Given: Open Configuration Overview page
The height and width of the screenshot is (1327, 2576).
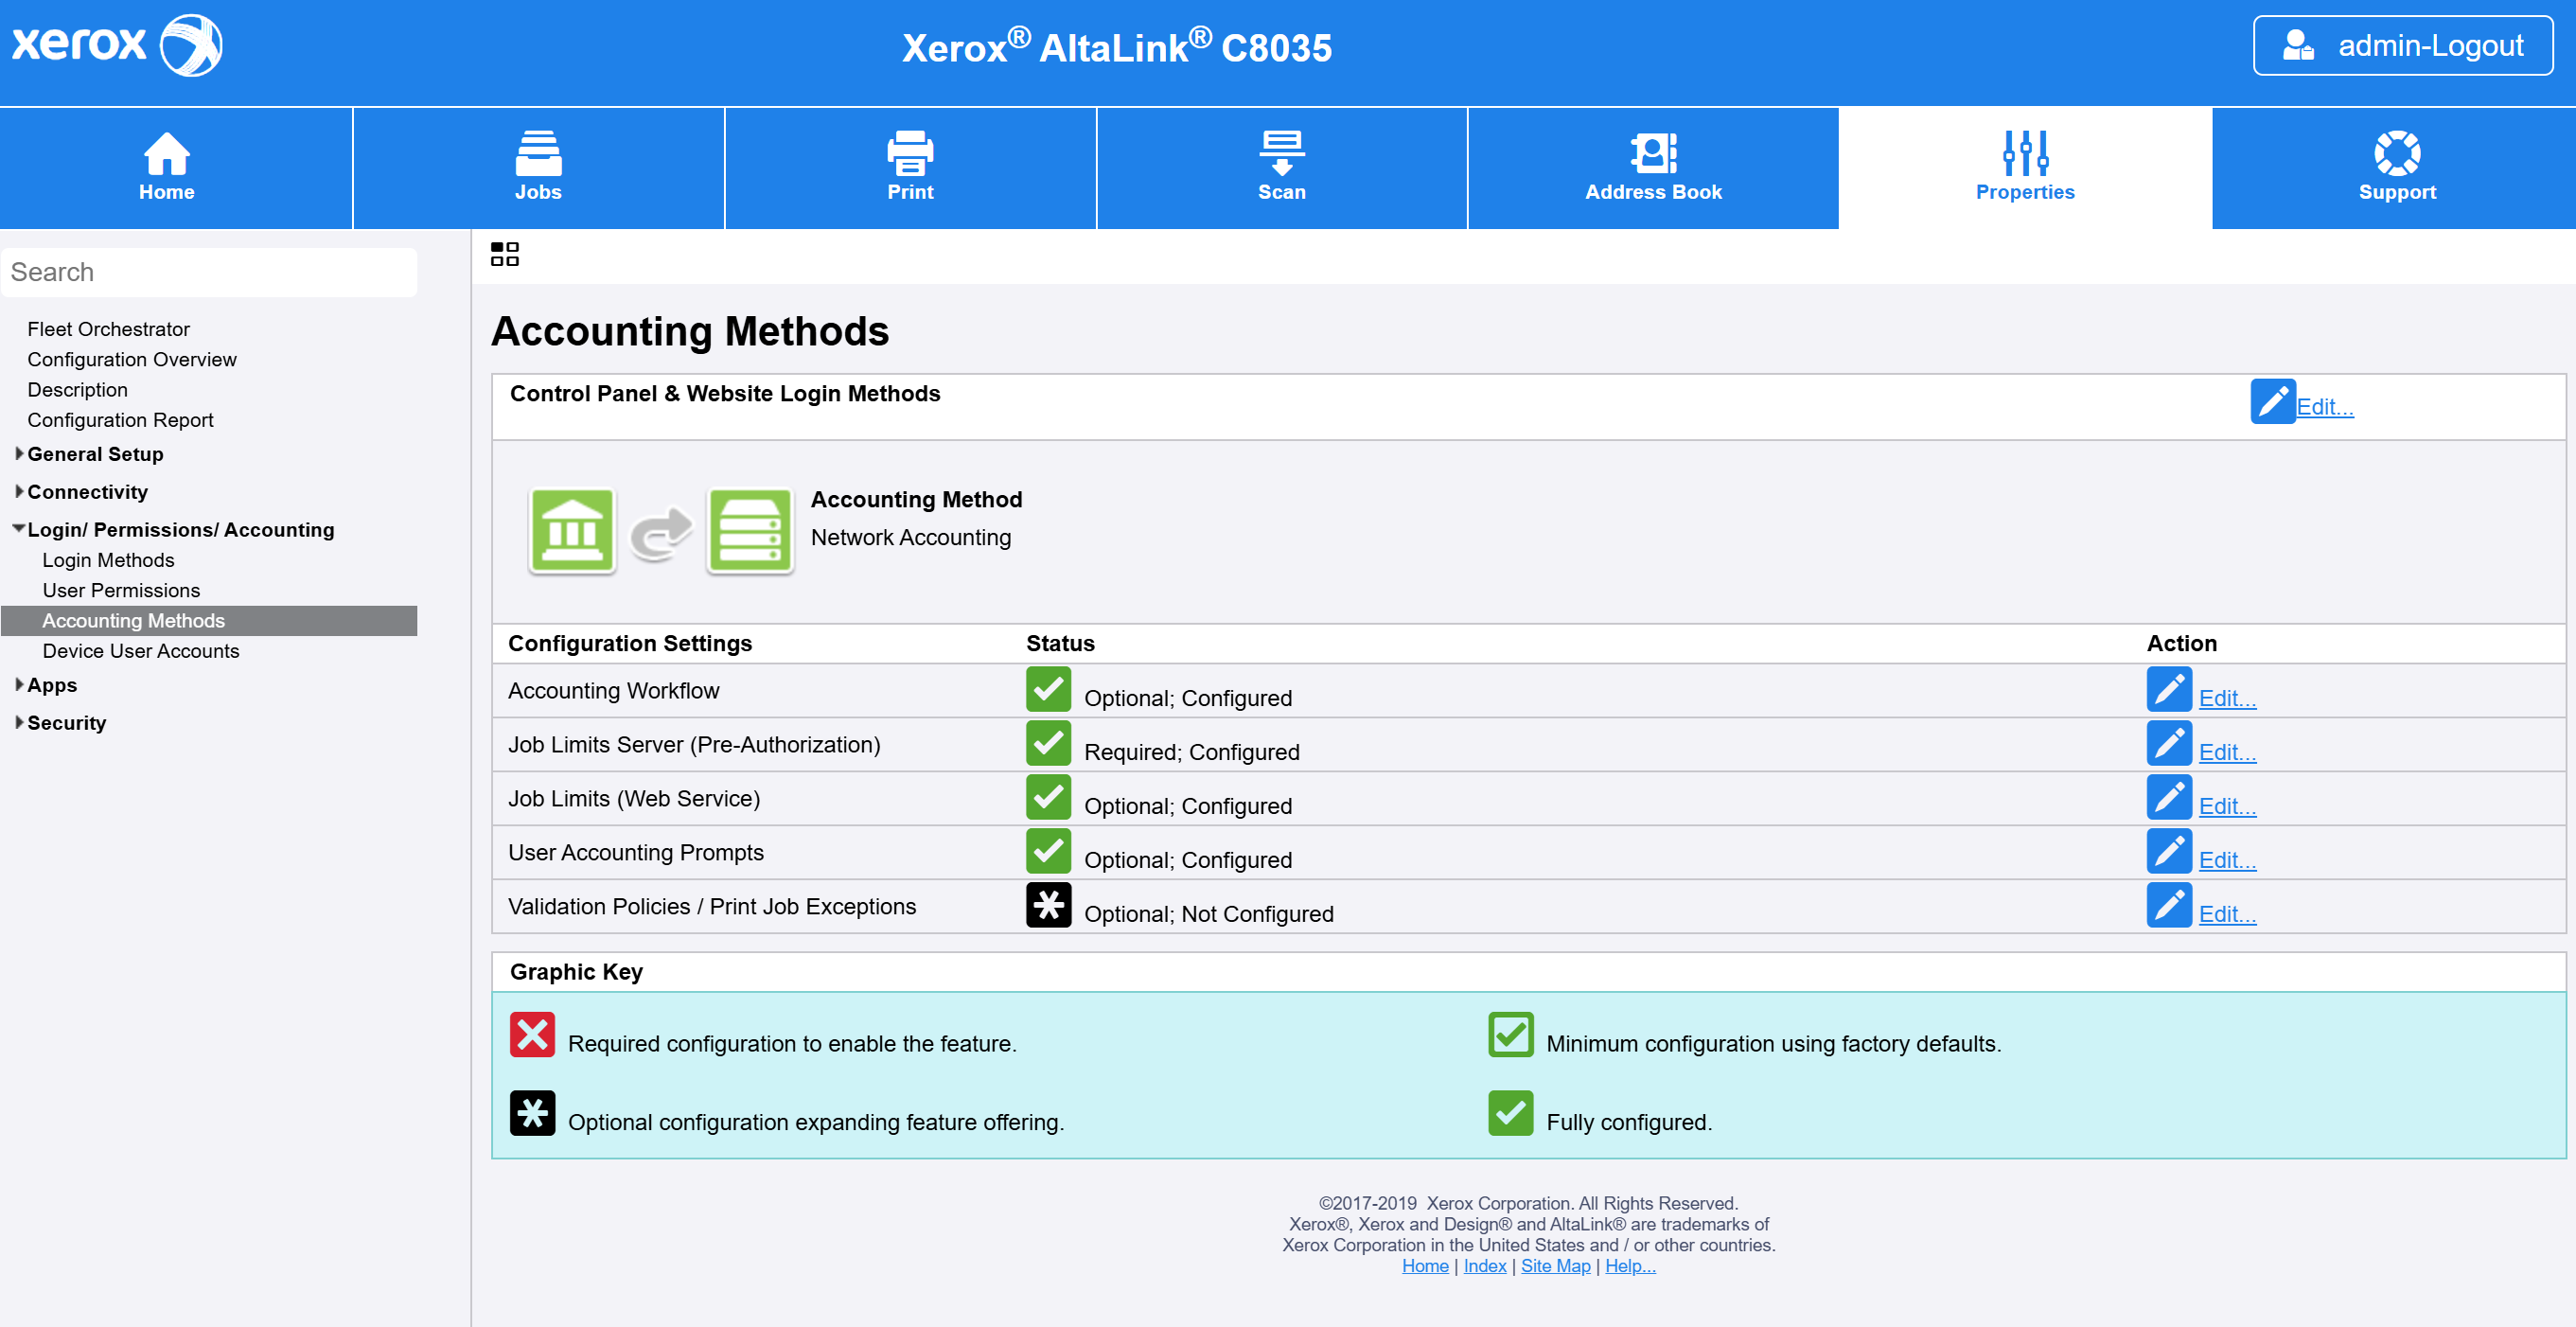Looking at the screenshot, I should click(x=132, y=360).
